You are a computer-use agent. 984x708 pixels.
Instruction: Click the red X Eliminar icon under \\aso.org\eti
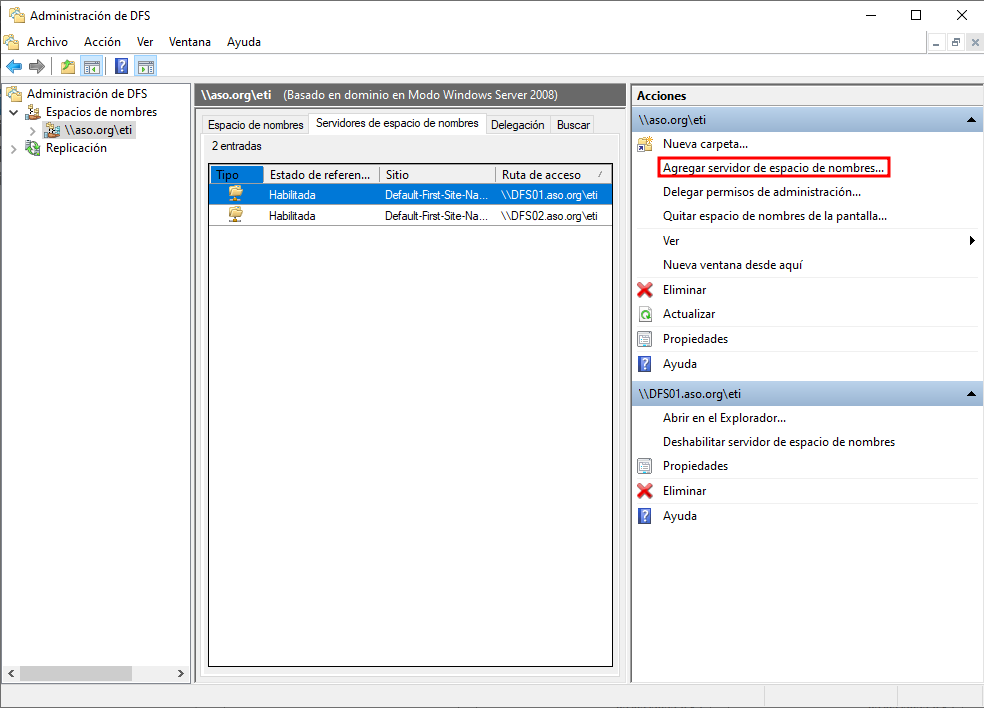645,290
